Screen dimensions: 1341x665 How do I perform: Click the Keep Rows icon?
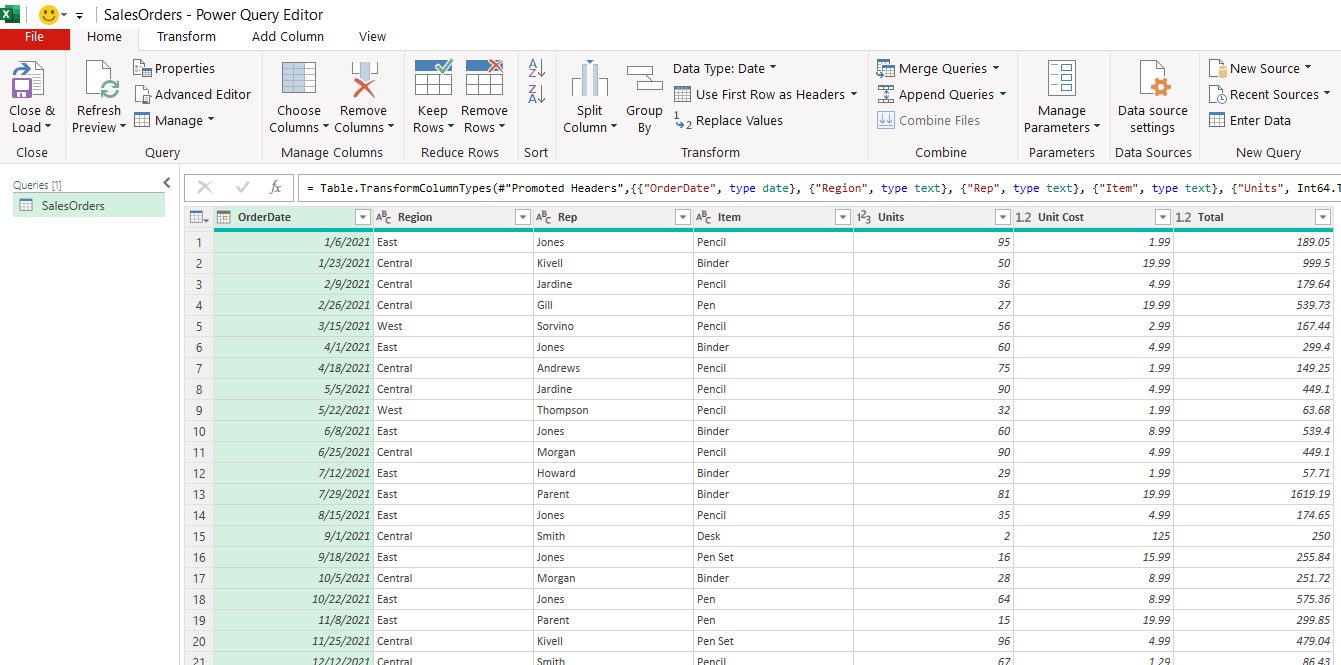(433, 78)
